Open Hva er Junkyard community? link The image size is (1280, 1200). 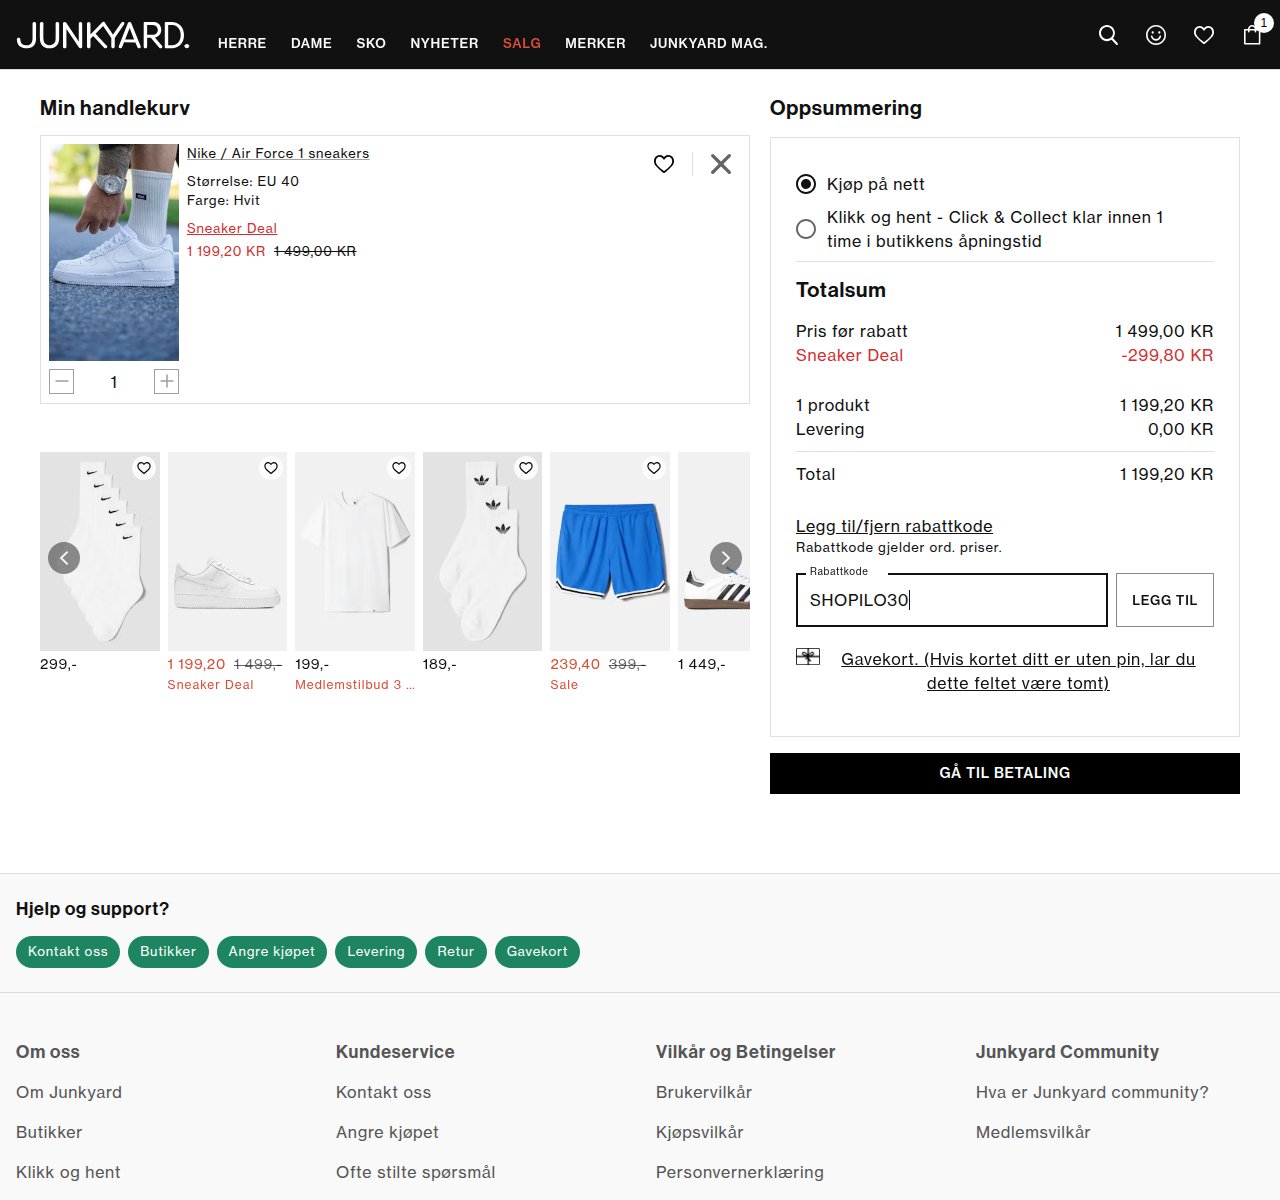tap(1092, 1092)
